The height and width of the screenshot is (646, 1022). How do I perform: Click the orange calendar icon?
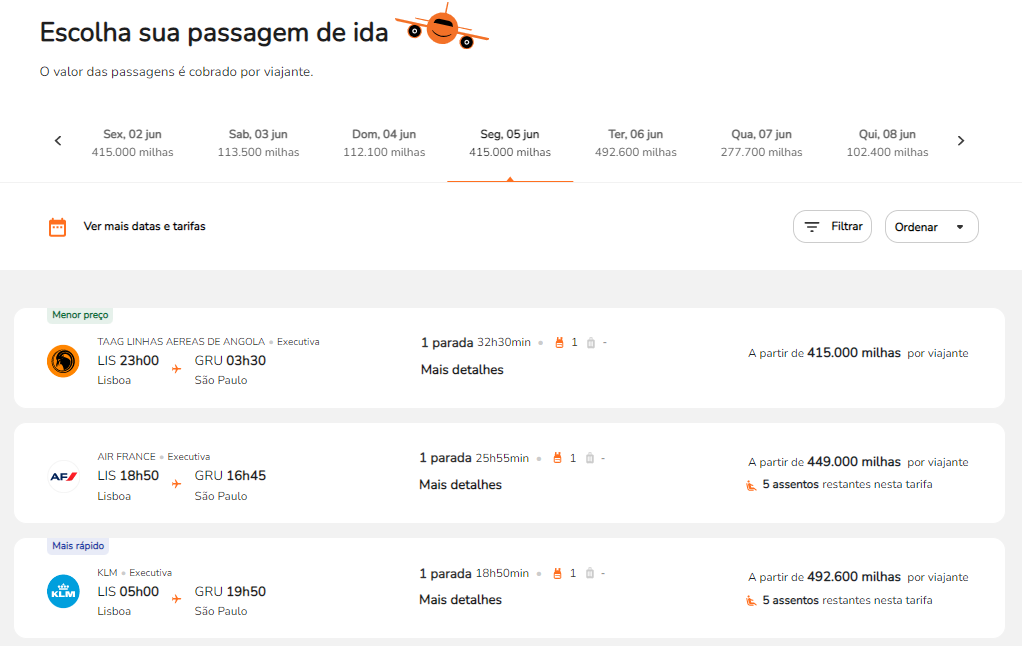coord(57,227)
